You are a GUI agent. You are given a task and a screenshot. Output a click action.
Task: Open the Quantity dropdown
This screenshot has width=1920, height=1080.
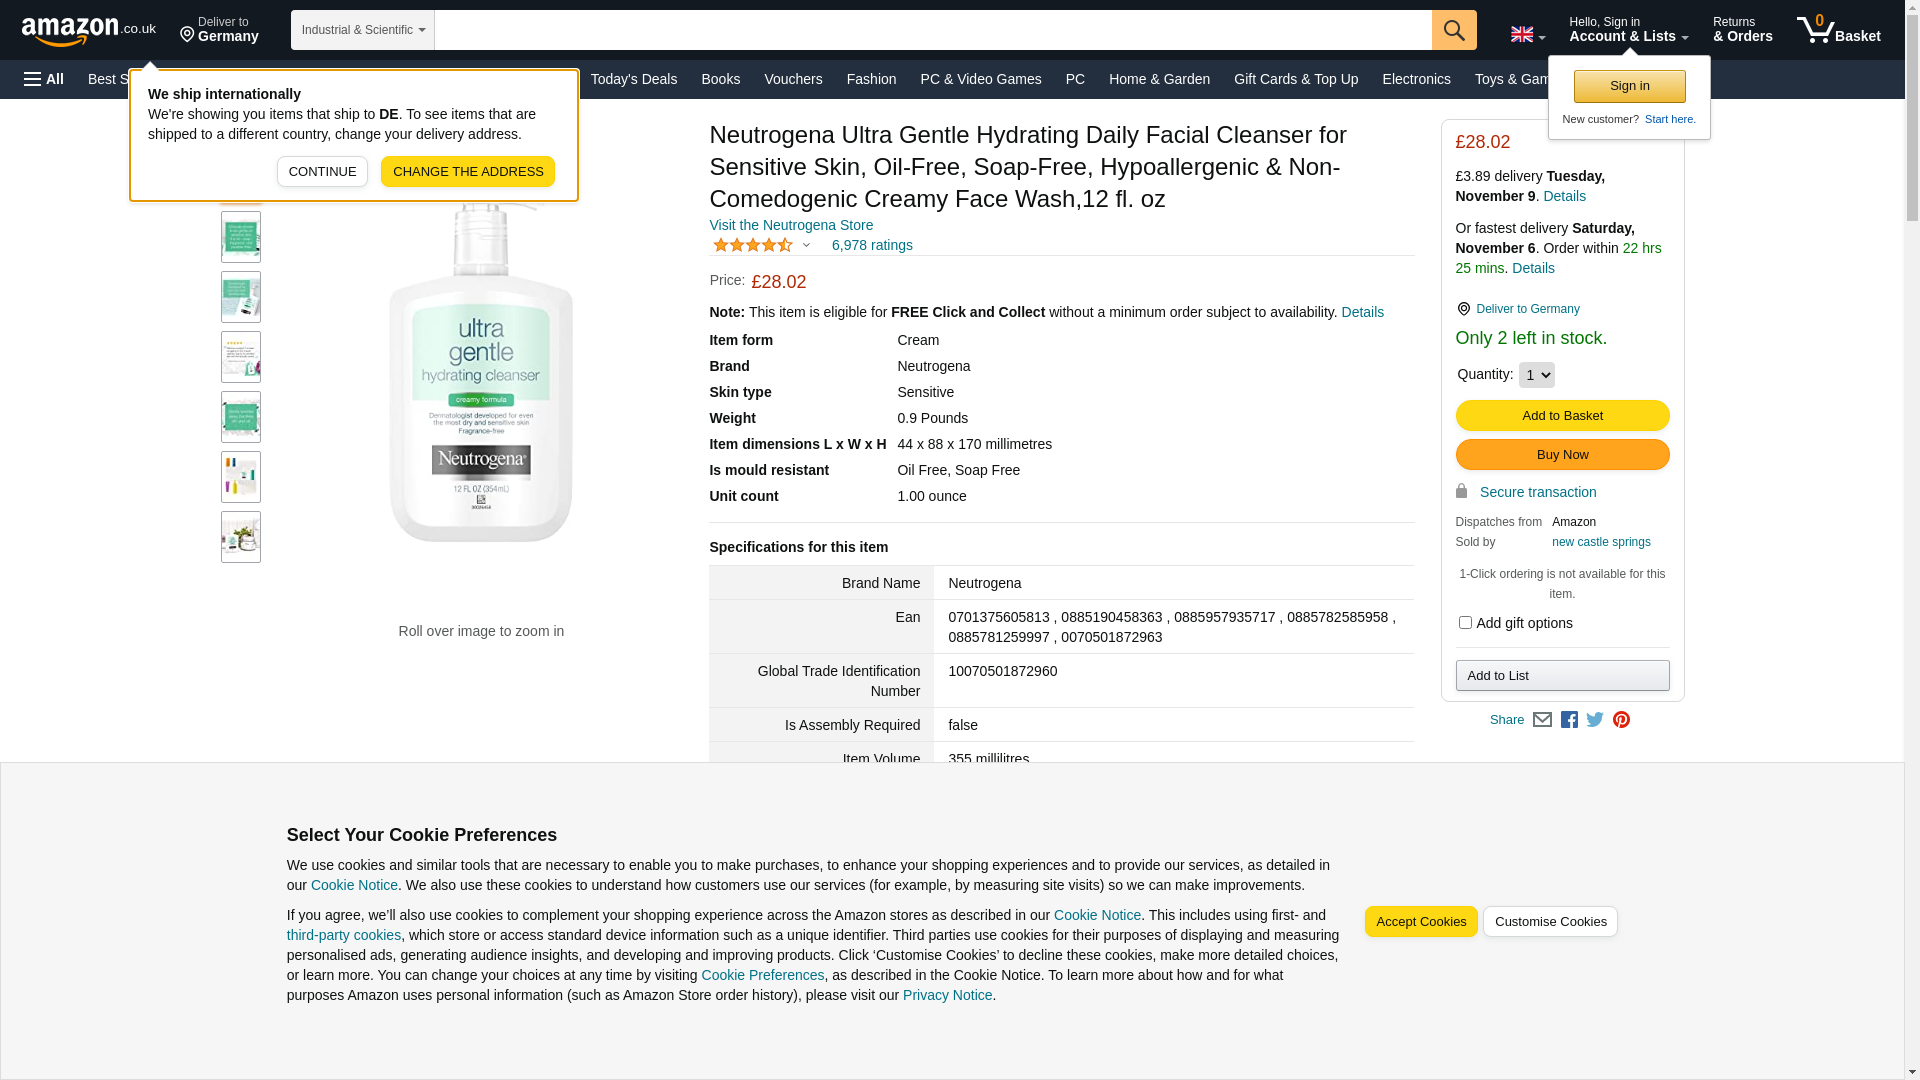[x=1536, y=375]
